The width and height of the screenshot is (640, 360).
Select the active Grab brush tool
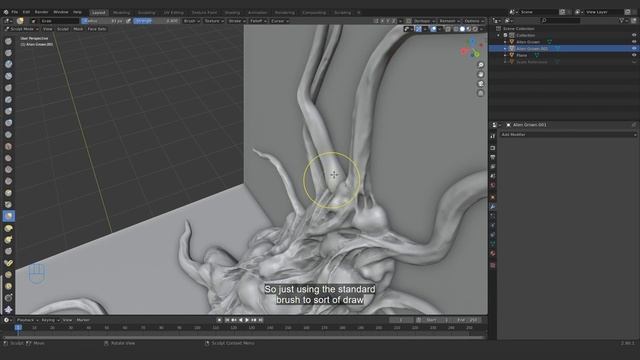coord(8,216)
